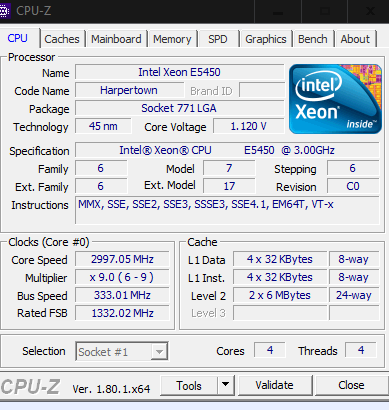Click the Close button
This screenshot has width=389, height=410.
tap(351, 385)
